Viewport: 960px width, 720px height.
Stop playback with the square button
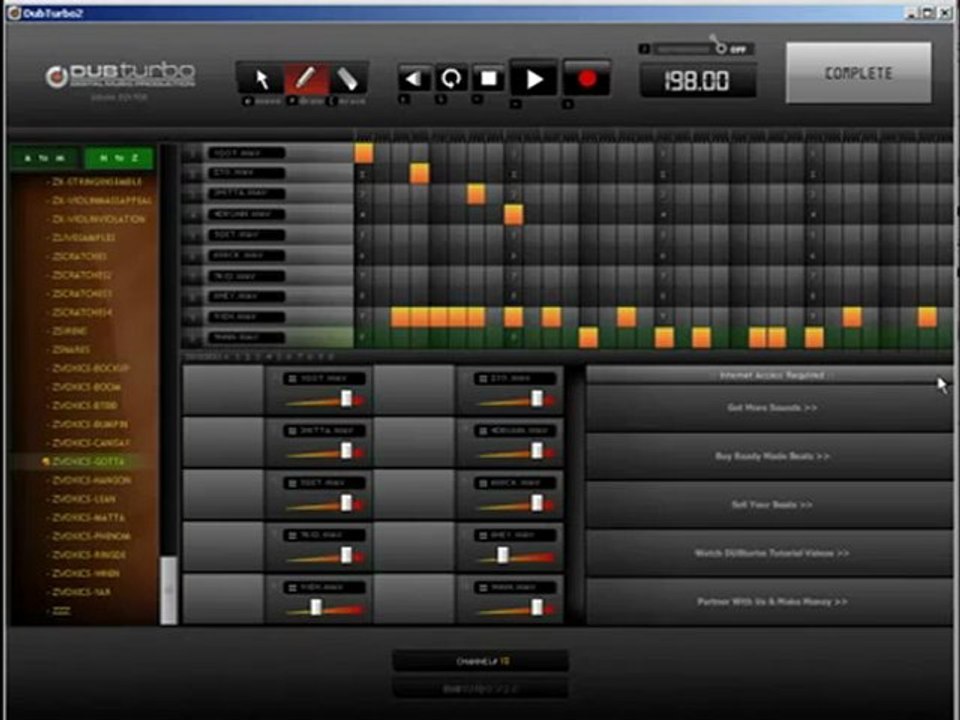click(489, 79)
